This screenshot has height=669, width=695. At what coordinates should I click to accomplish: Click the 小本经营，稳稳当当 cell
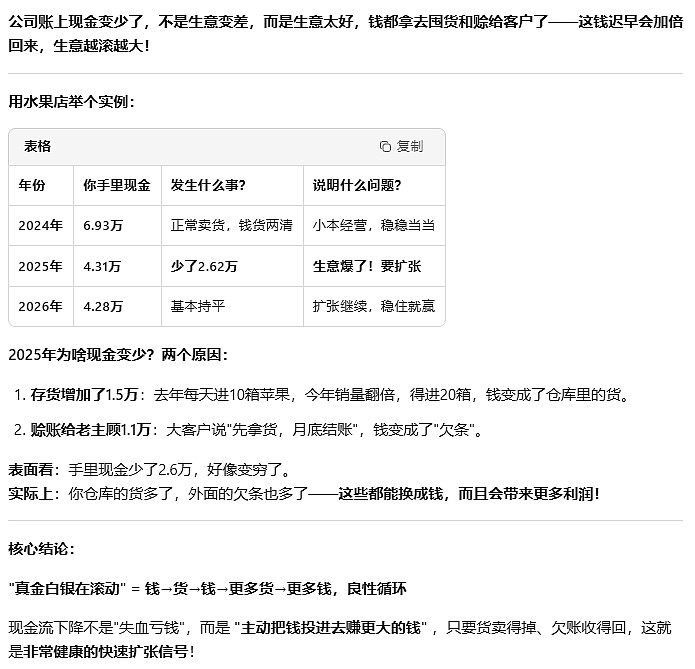pos(374,225)
